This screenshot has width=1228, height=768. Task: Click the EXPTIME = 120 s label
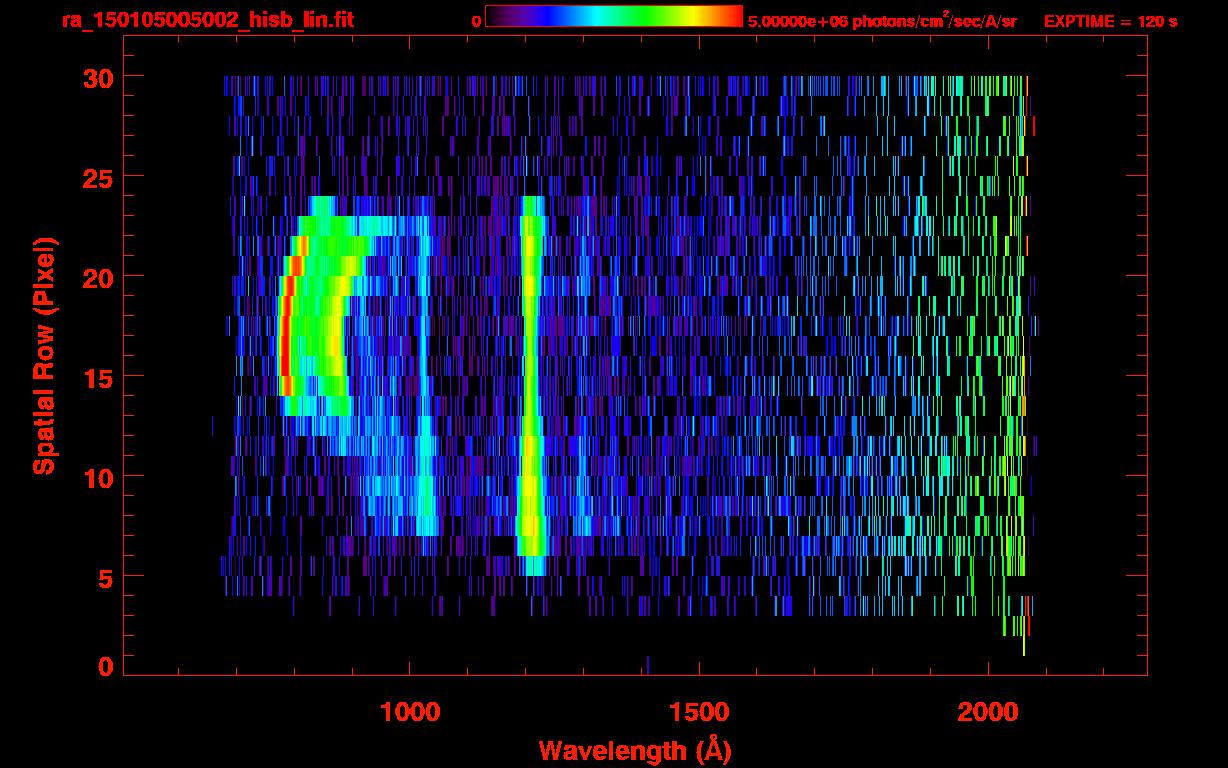pyautogui.click(x=1110, y=20)
